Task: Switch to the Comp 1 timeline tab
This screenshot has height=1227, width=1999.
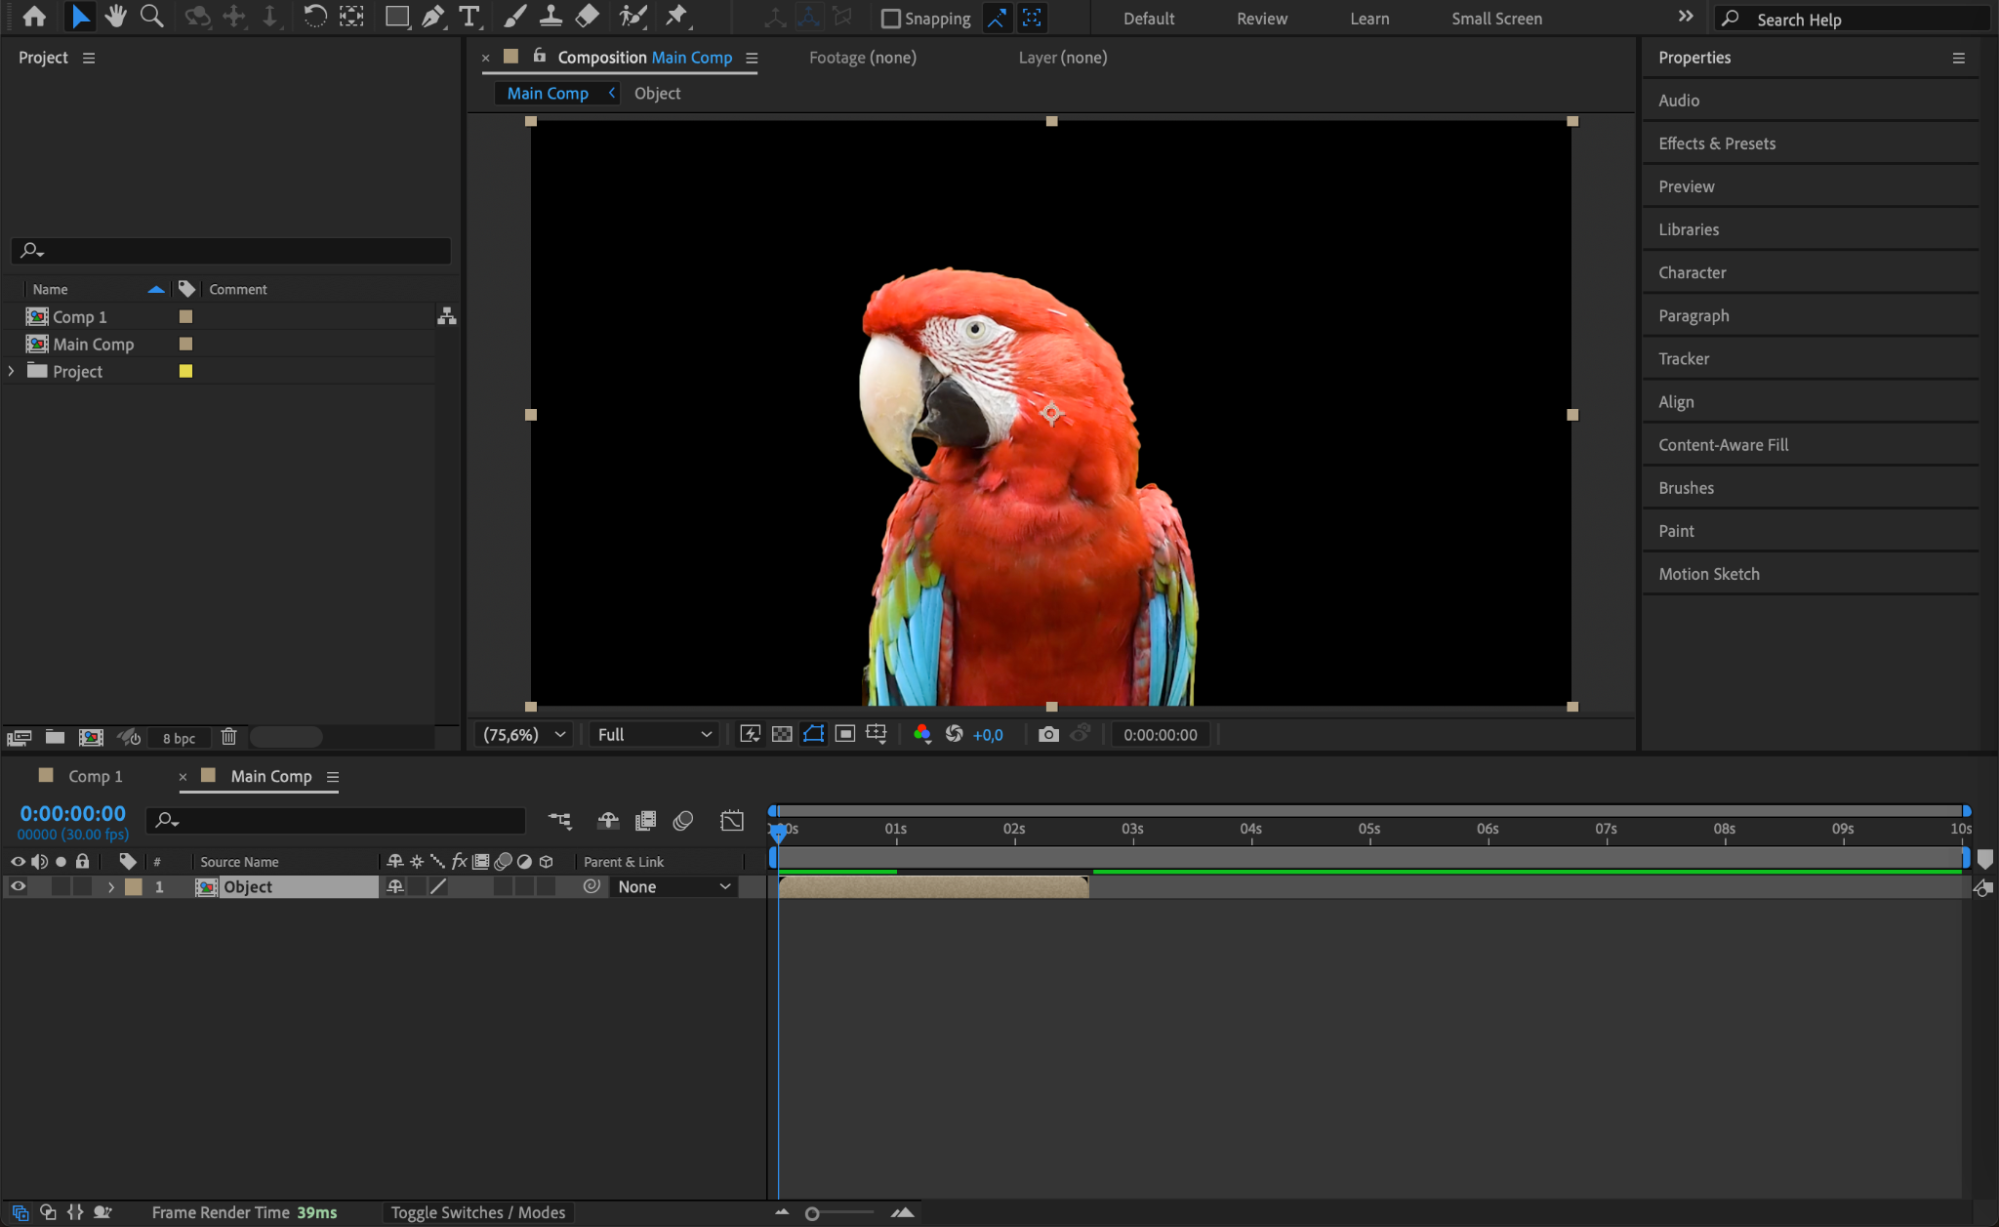Action: tap(95, 776)
